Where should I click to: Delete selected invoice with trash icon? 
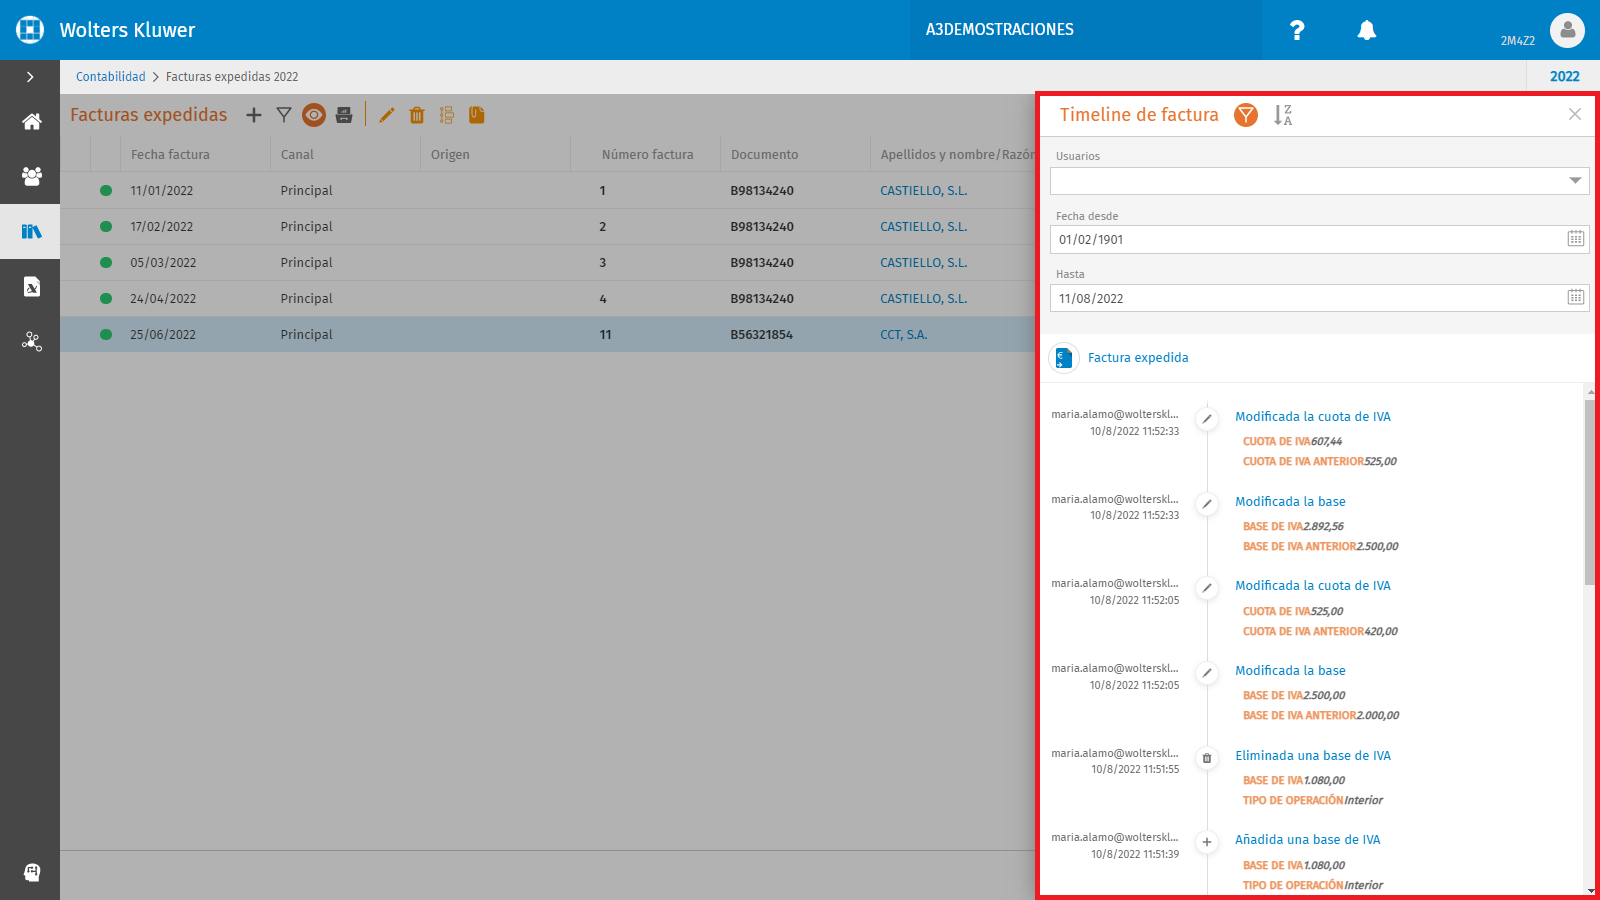417,115
